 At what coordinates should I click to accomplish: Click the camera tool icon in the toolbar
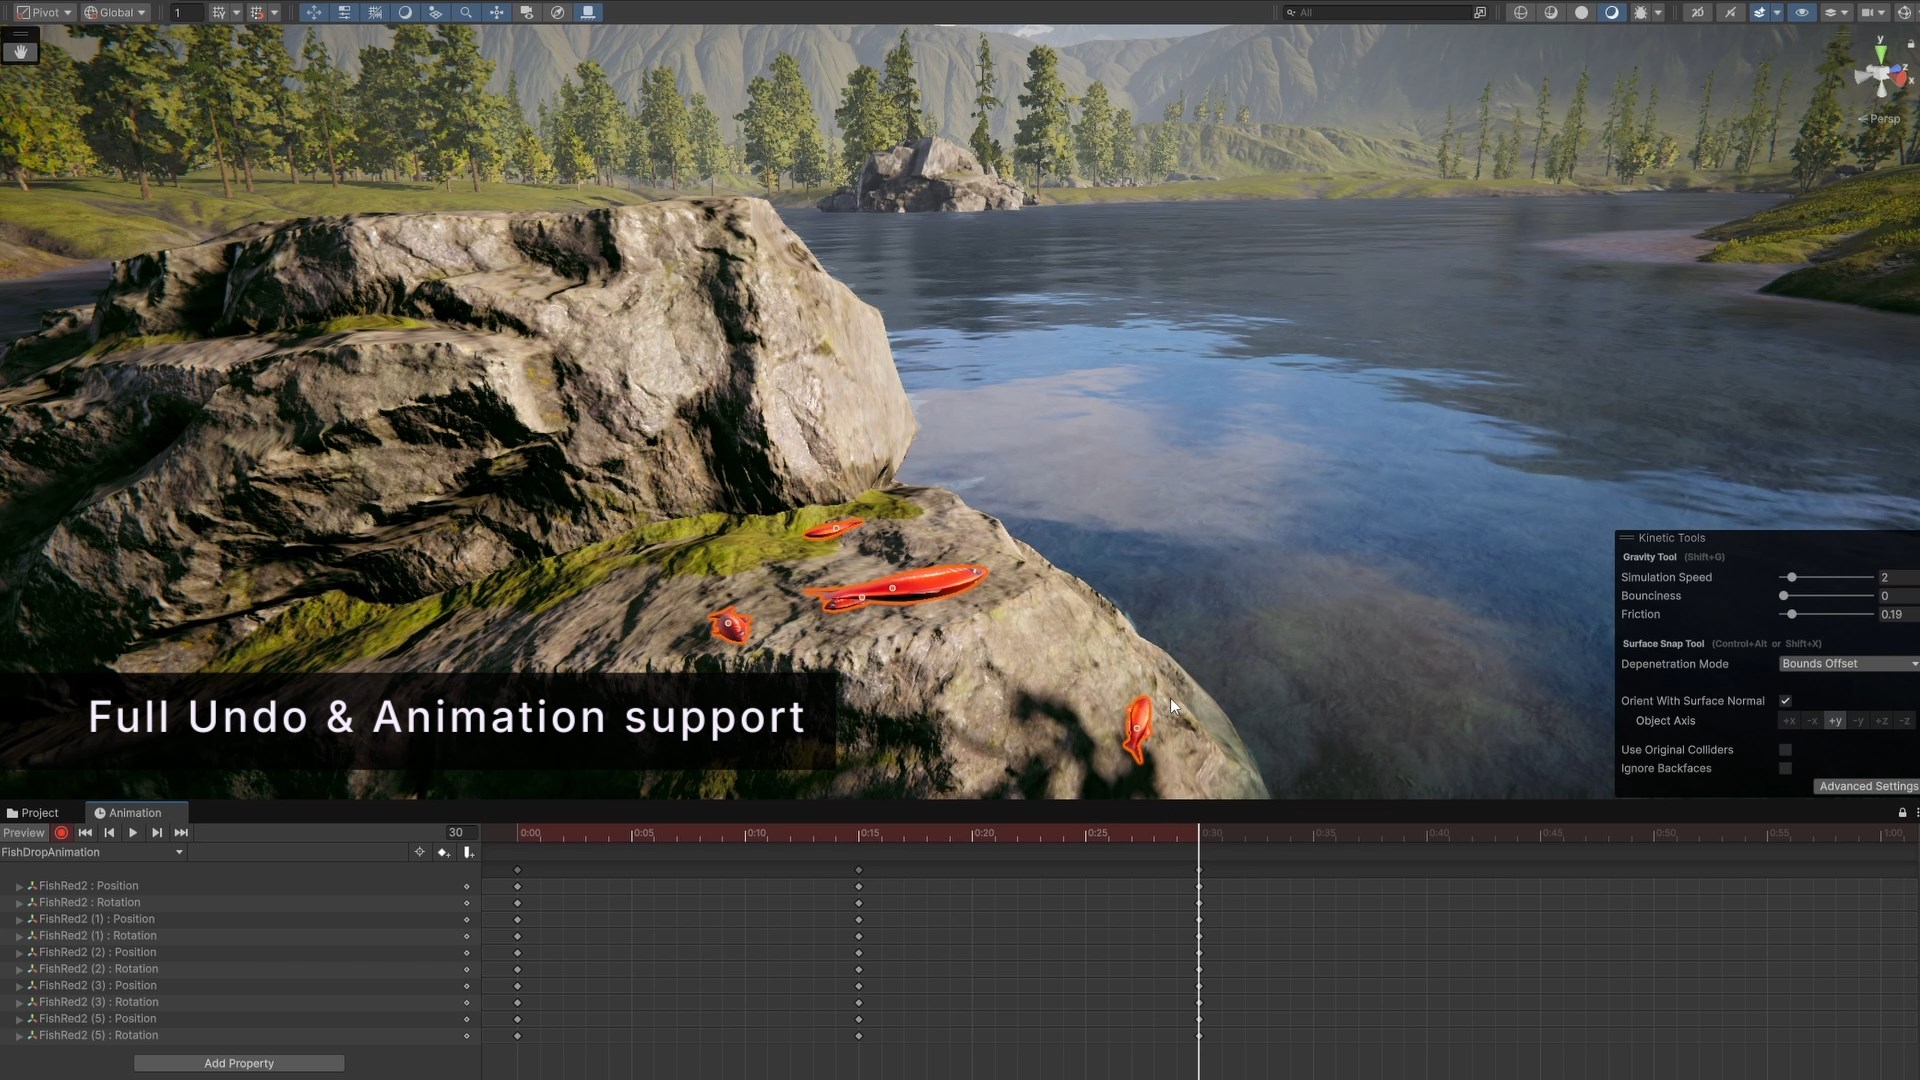point(527,12)
